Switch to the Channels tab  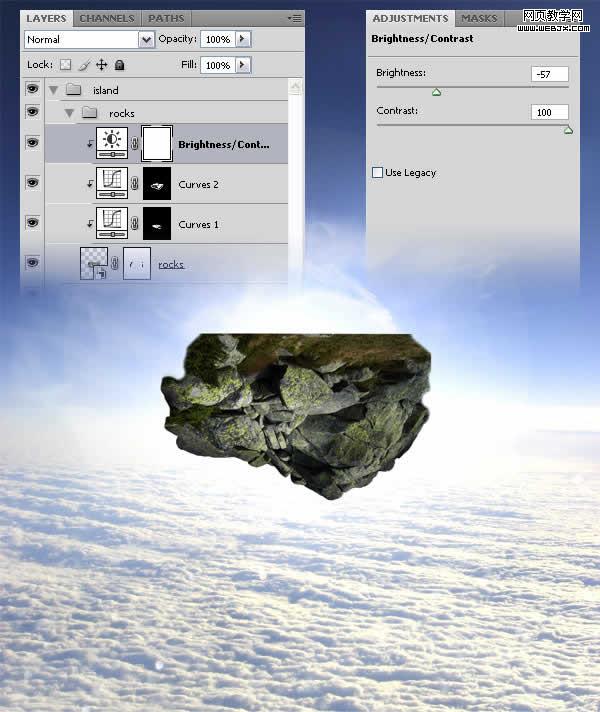[x=107, y=19]
